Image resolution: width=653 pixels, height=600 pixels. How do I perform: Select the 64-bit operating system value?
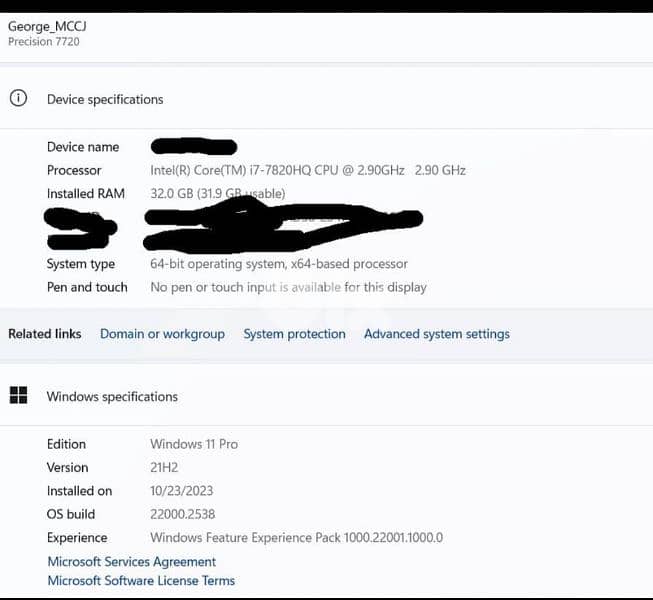(279, 264)
